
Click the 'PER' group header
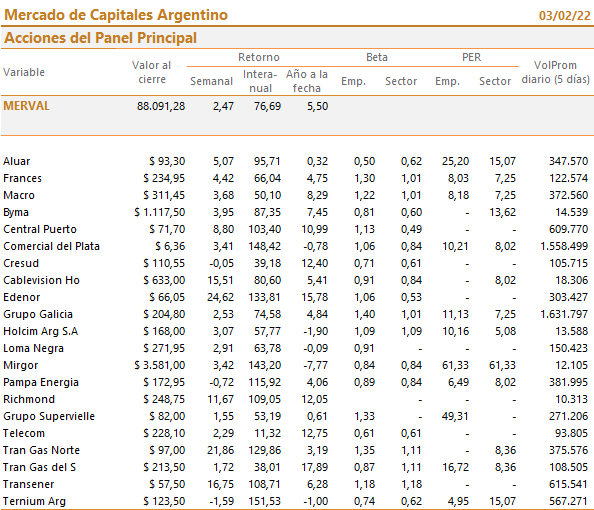[x=471, y=57]
